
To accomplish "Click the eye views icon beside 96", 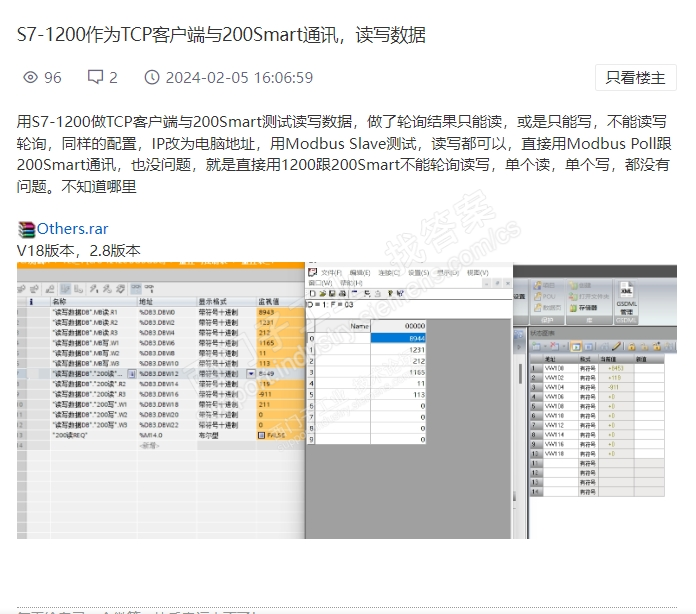I will tap(31, 78).
